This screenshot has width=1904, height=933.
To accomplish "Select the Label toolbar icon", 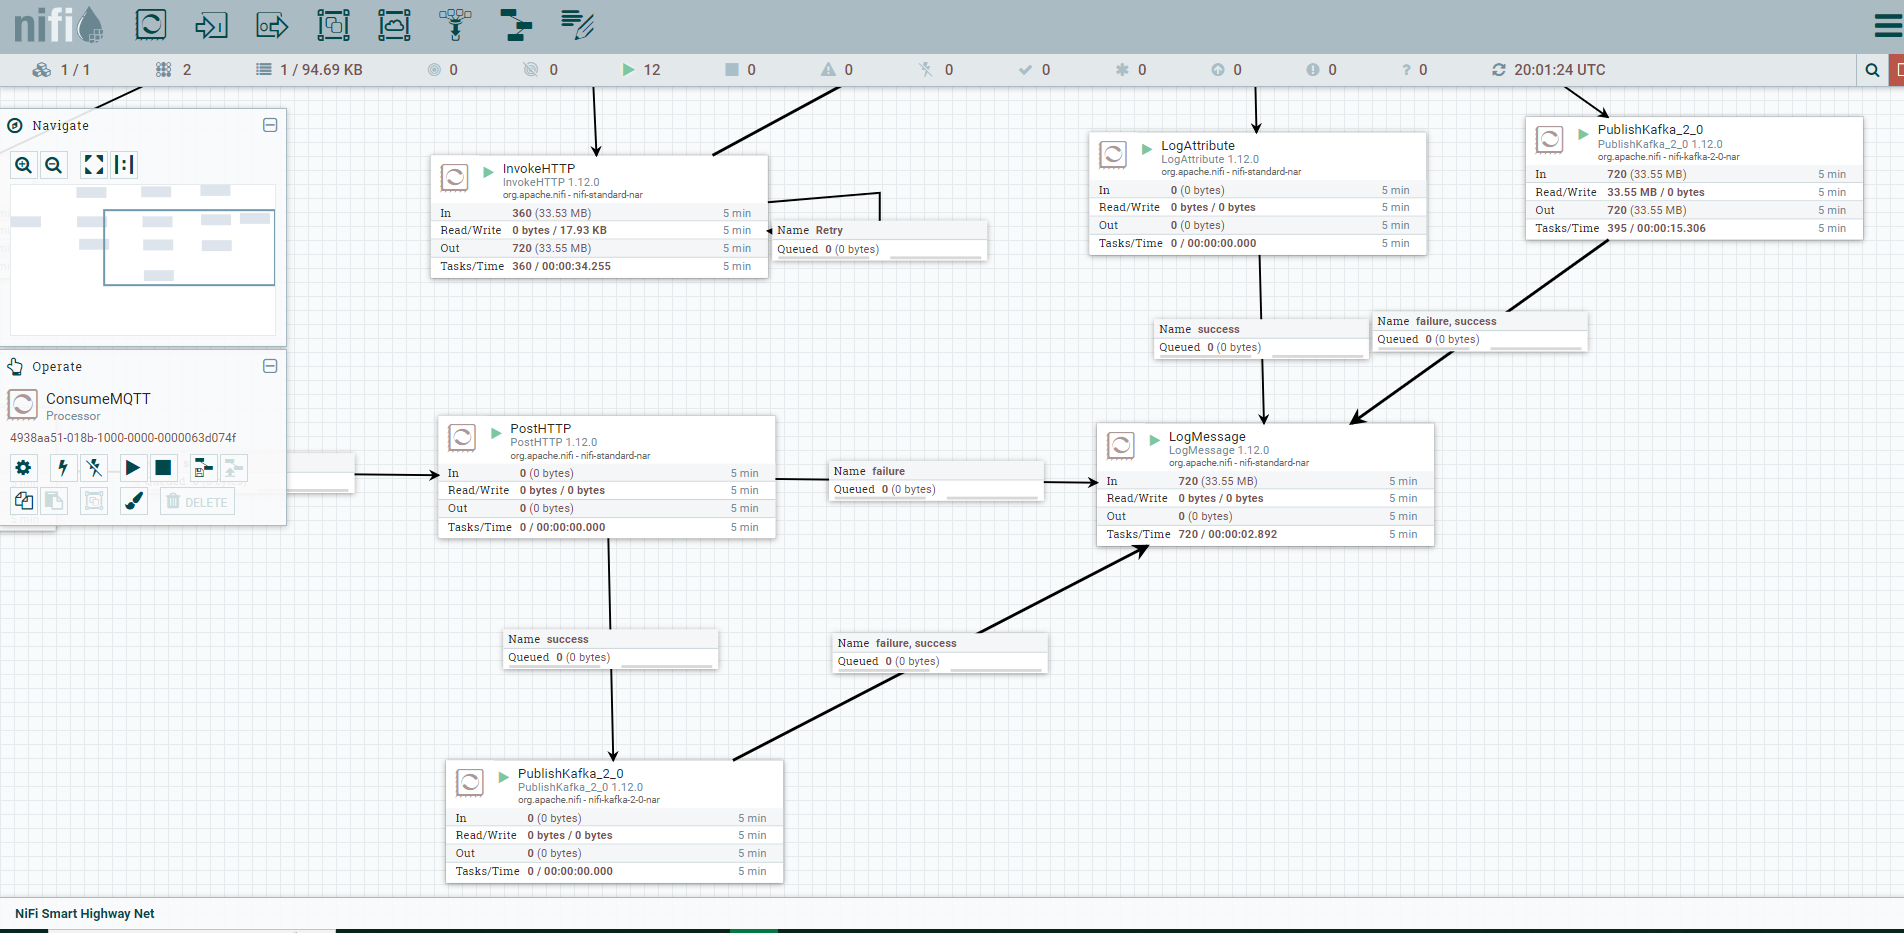I will (577, 24).
